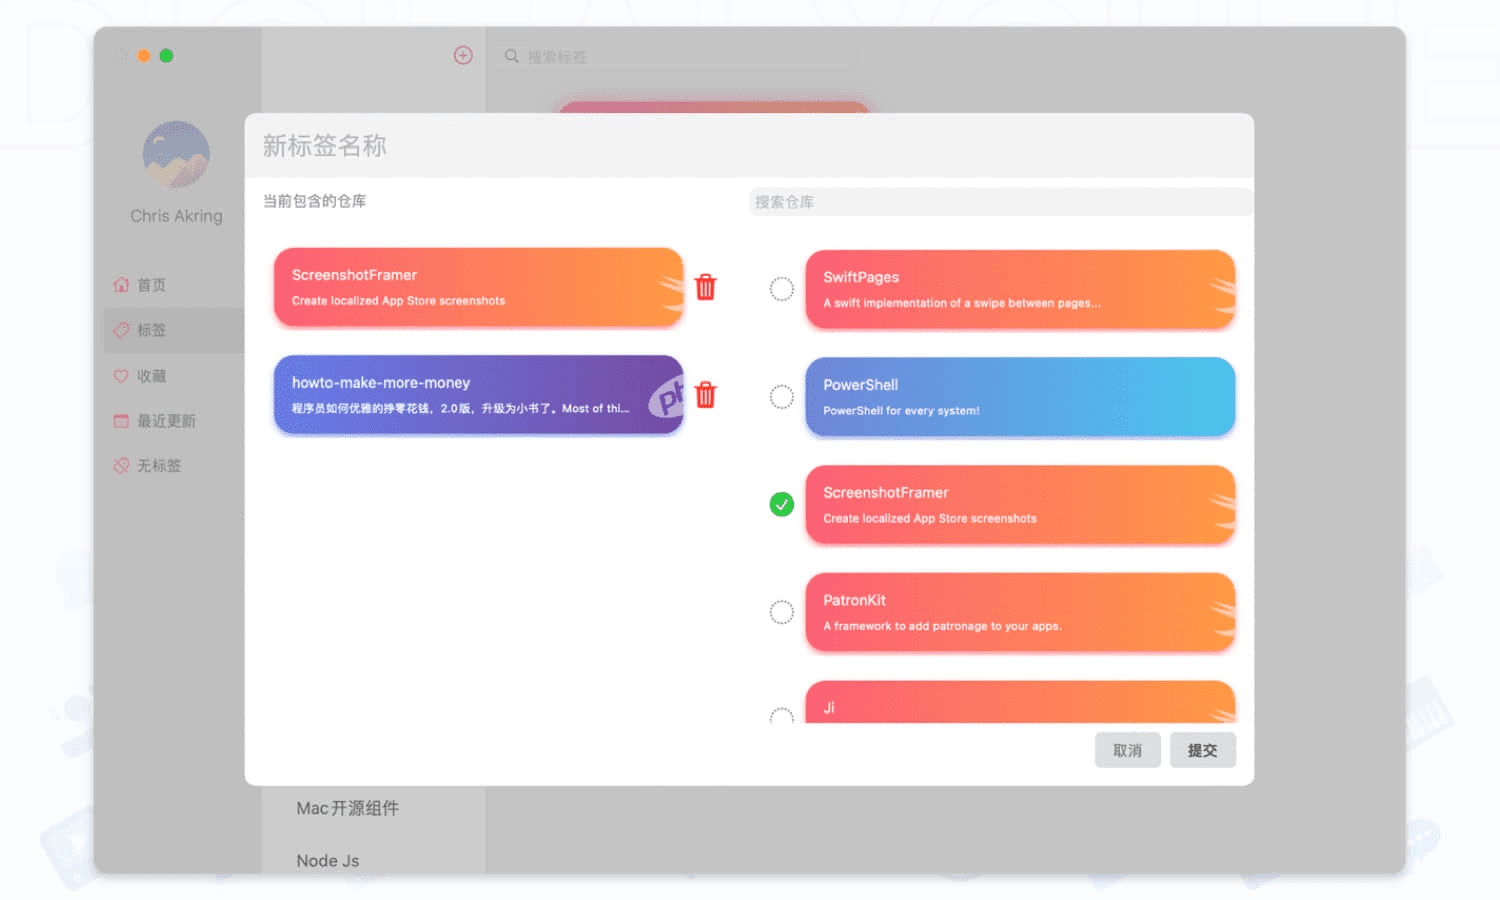
Task: Delete ScreenshotFramer from included repositories
Action: [705, 287]
